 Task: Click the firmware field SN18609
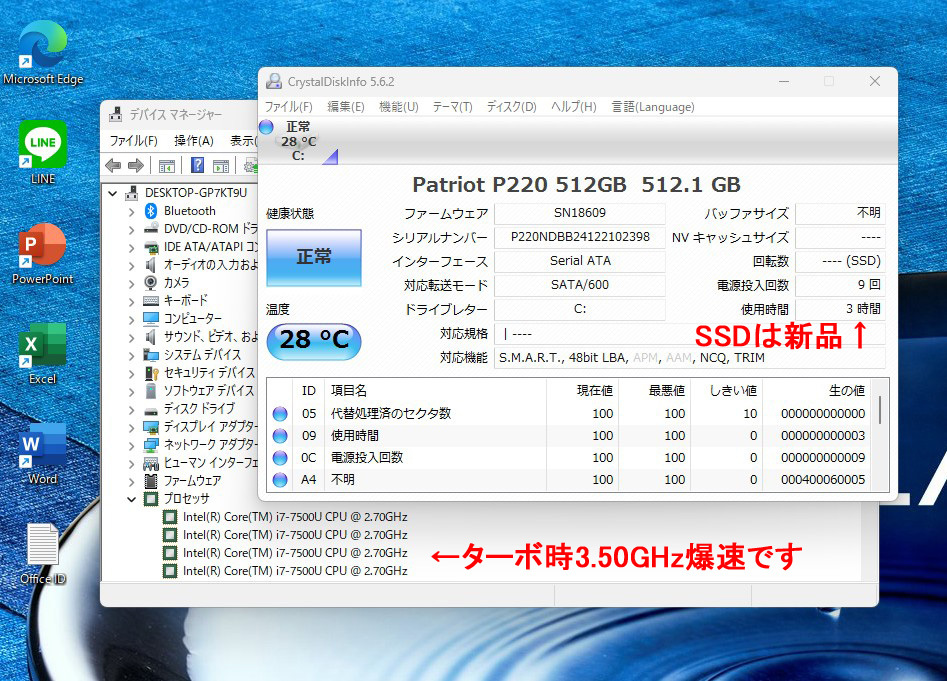pyautogui.click(x=580, y=213)
